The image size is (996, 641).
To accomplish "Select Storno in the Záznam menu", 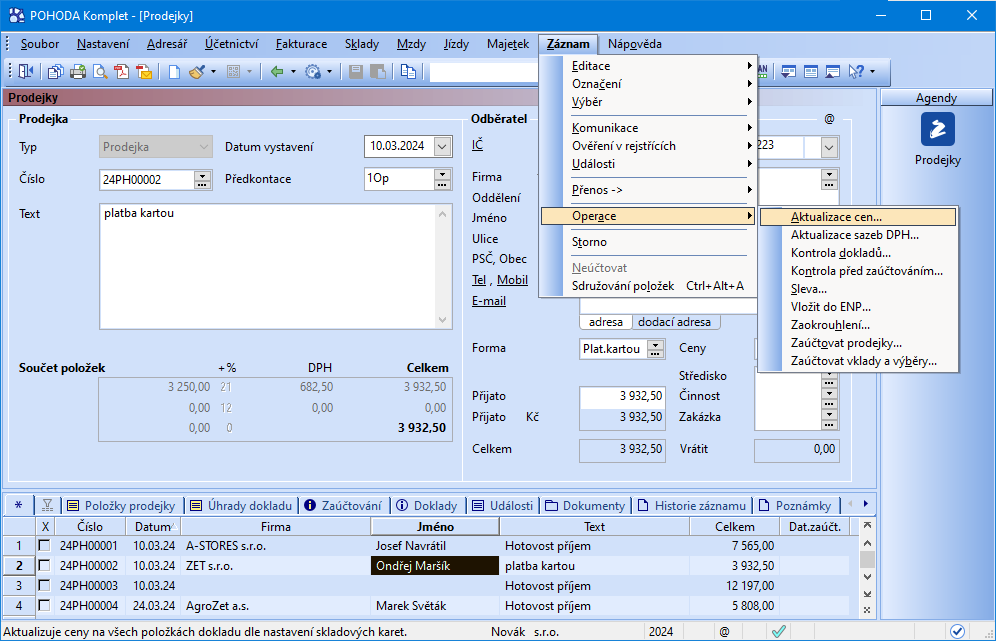I will tap(589, 242).
